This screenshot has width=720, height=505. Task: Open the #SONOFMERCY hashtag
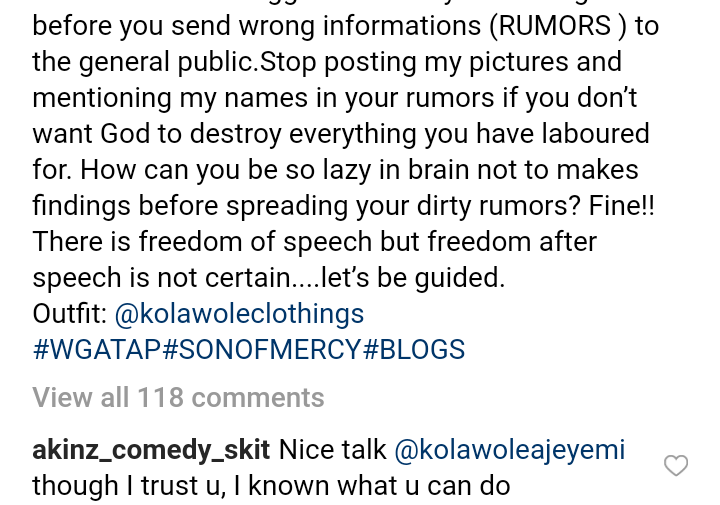pyautogui.click(x=262, y=349)
